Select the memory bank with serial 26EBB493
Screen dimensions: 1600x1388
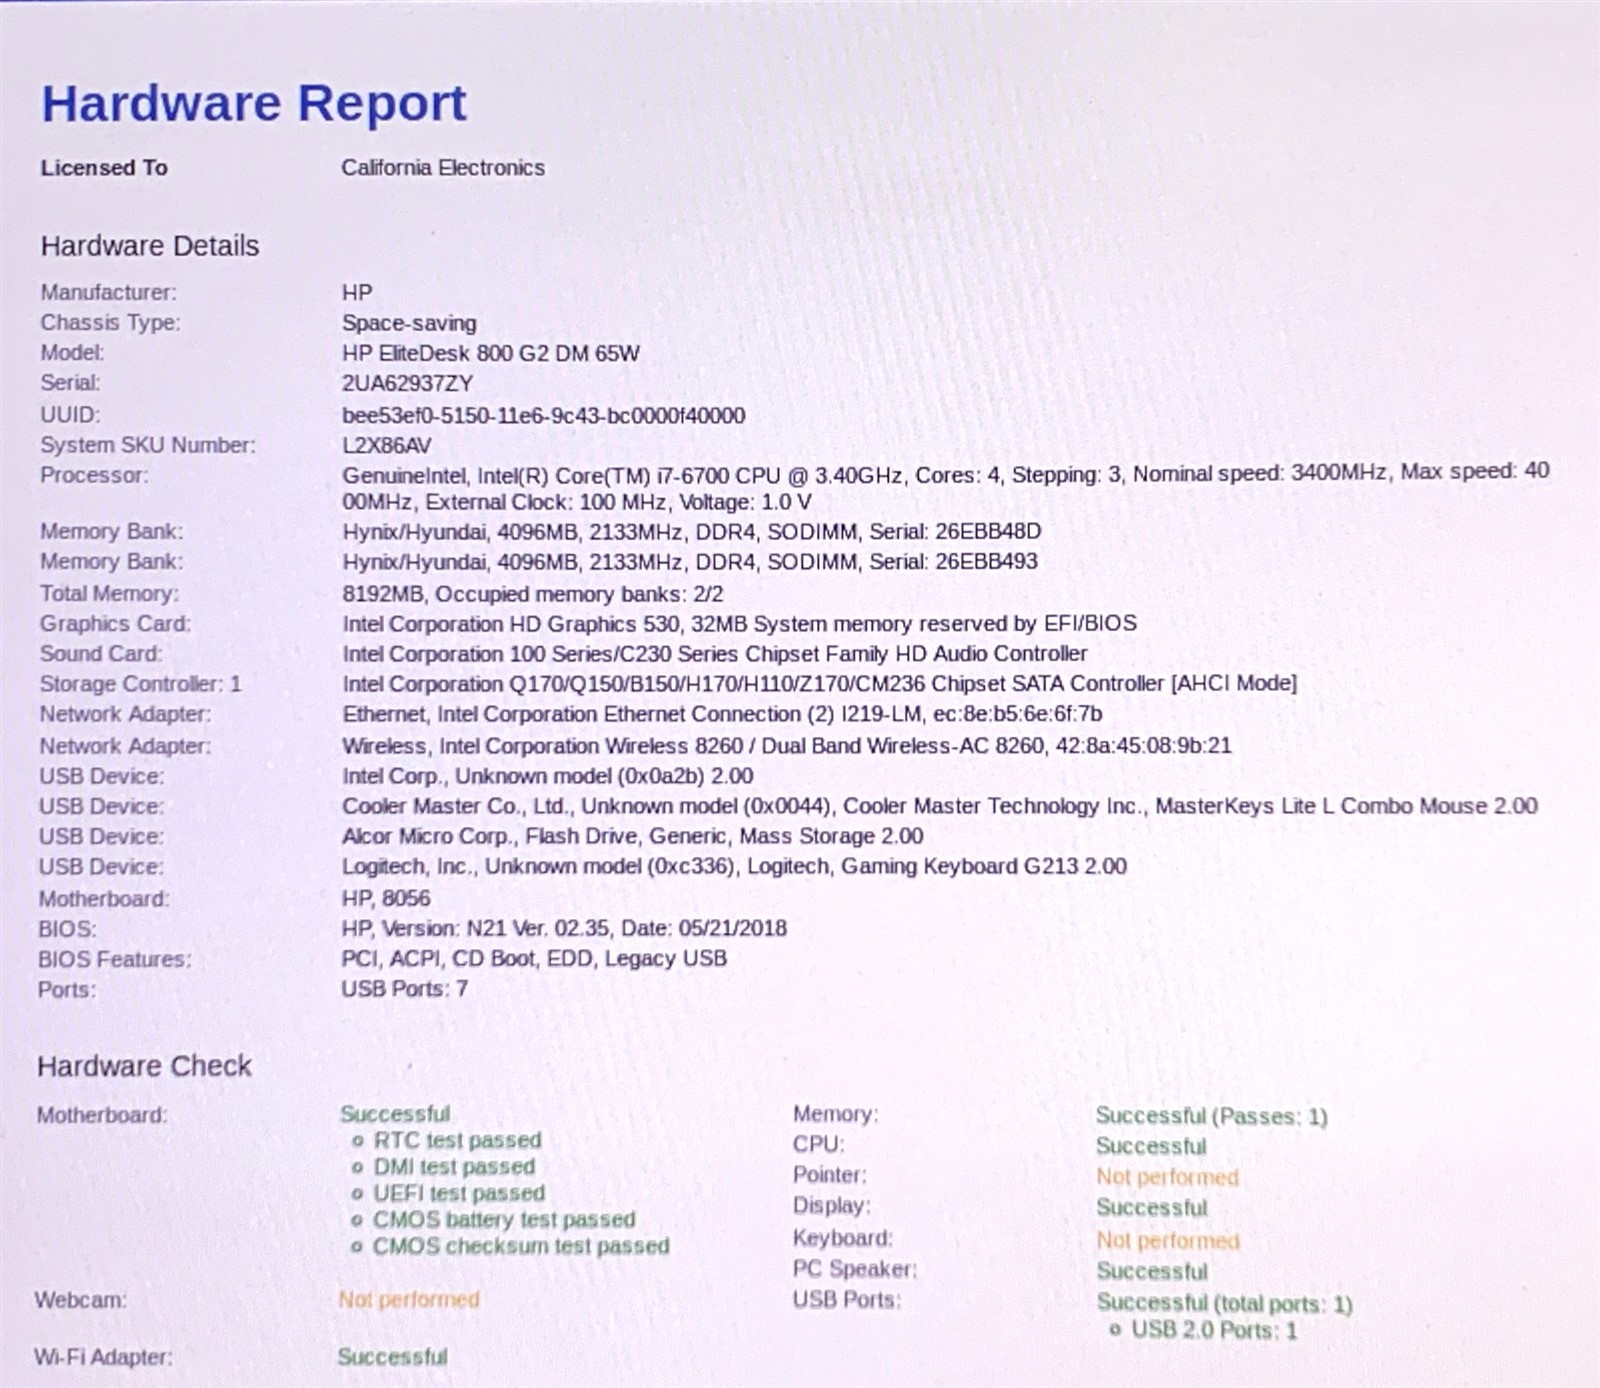tap(690, 561)
